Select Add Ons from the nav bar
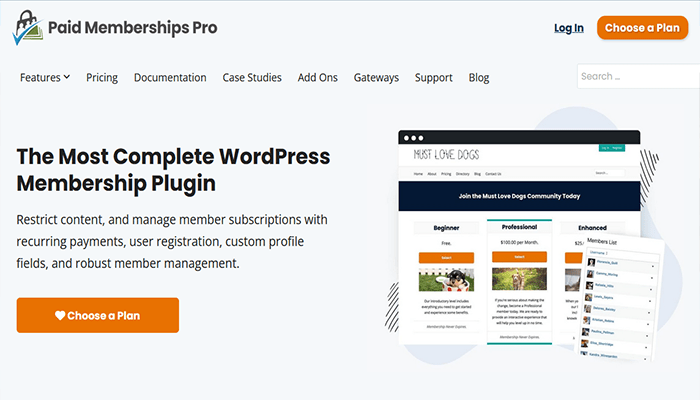 pyautogui.click(x=317, y=77)
